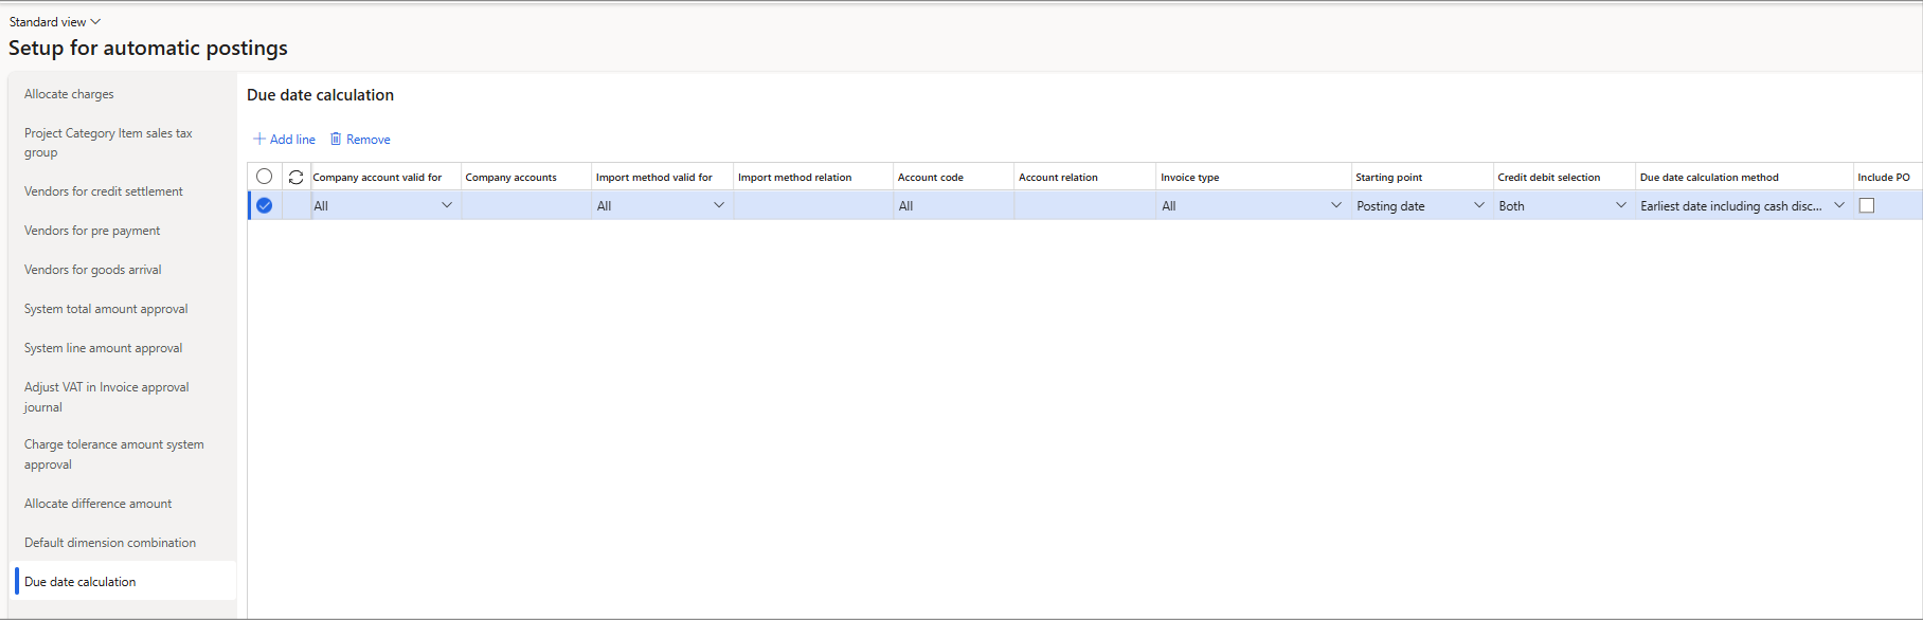Expand the Company account valid for dropdown
This screenshot has width=1923, height=621.
447,206
